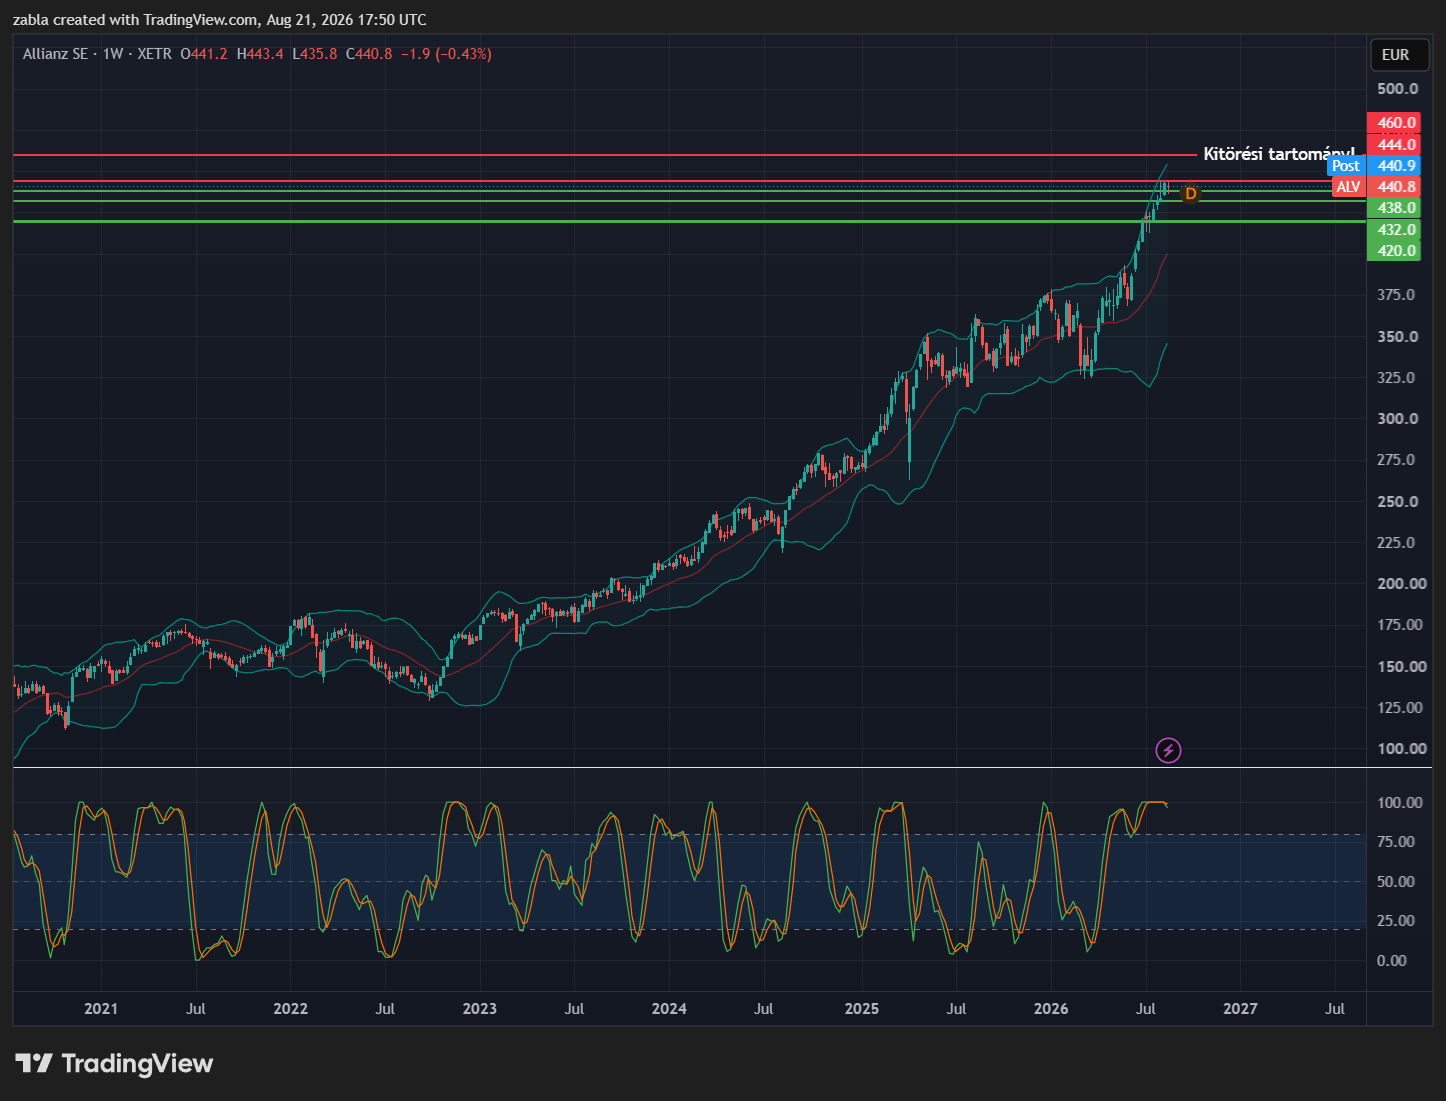Click 250.0 on the price axis
Image resolution: width=1446 pixels, height=1101 pixels.
[x=1398, y=502]
